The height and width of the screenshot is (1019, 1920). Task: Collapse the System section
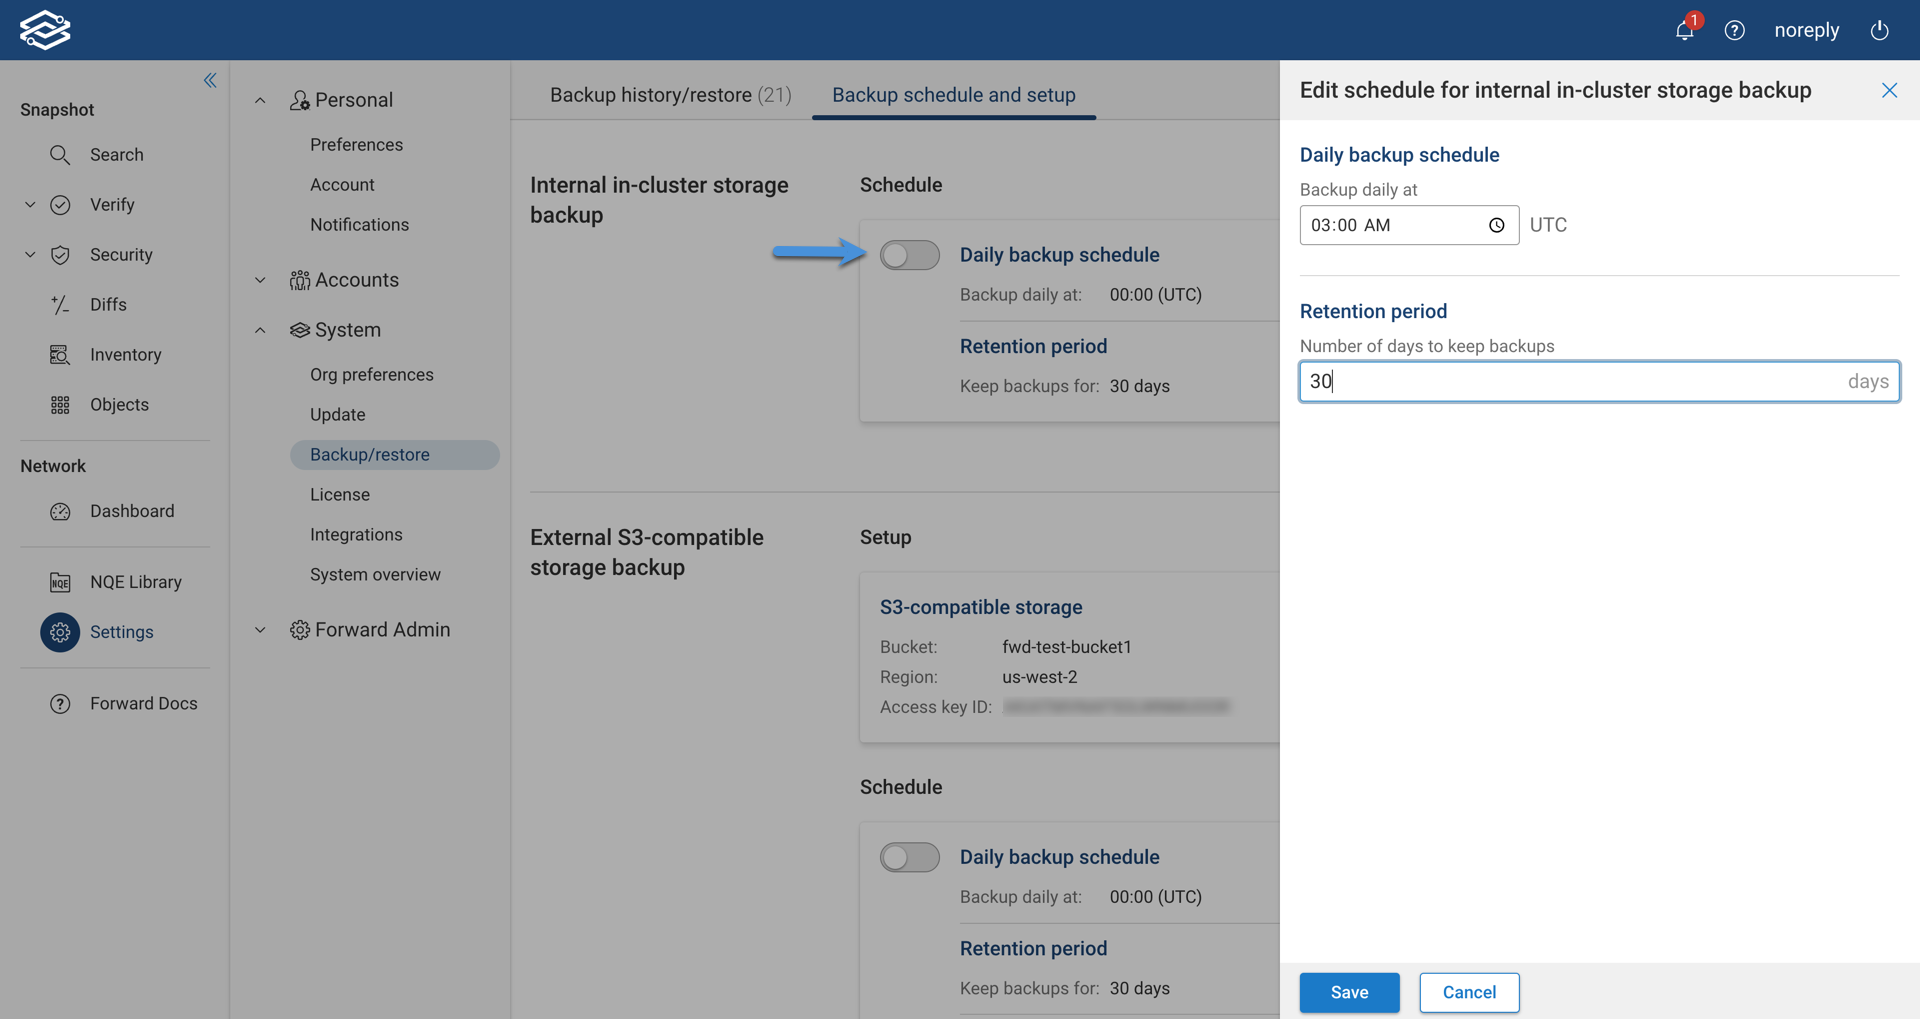260,330
